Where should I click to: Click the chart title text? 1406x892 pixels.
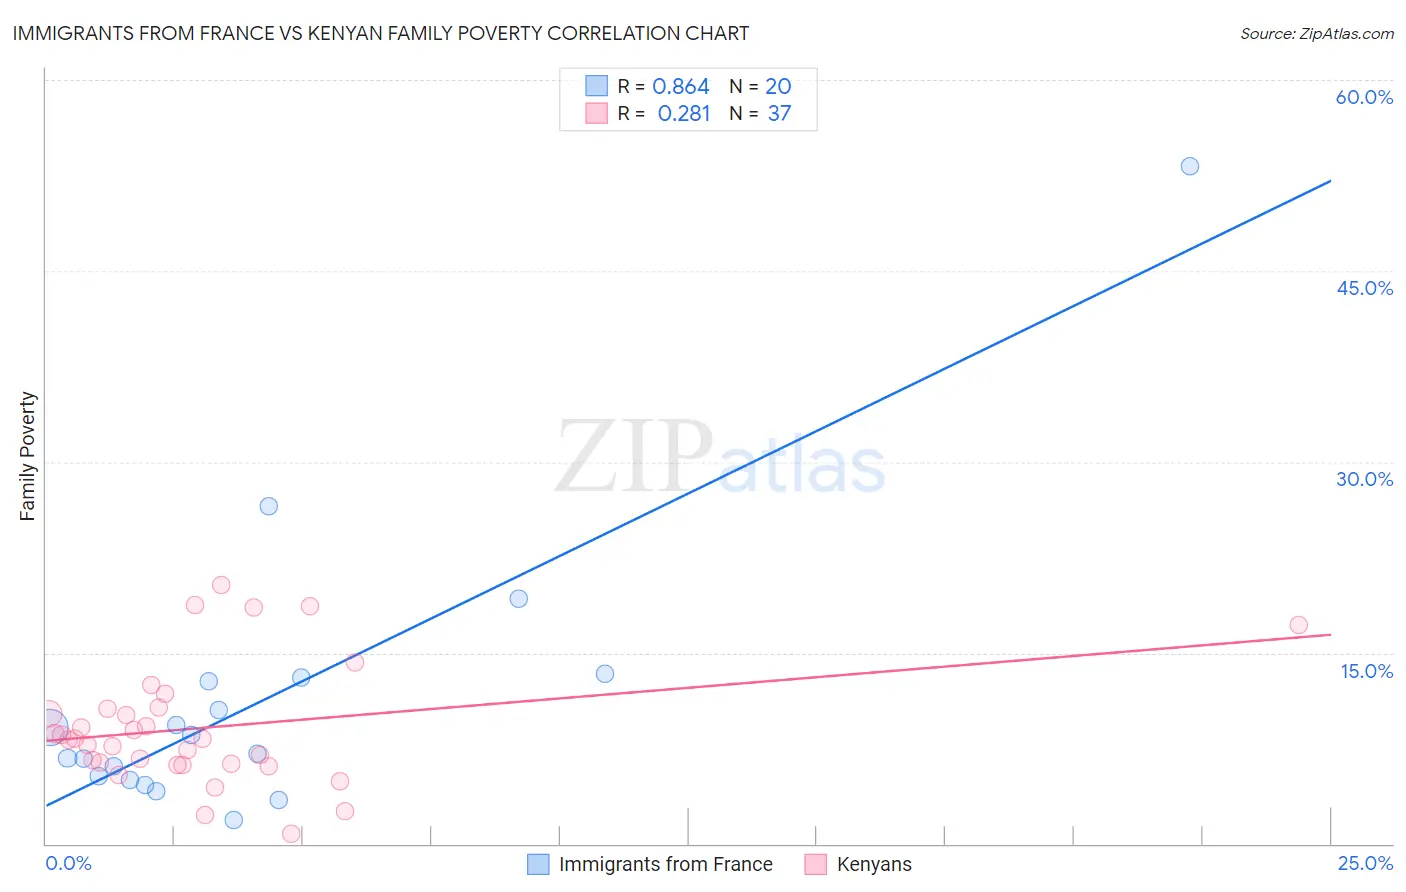[381, 34]
